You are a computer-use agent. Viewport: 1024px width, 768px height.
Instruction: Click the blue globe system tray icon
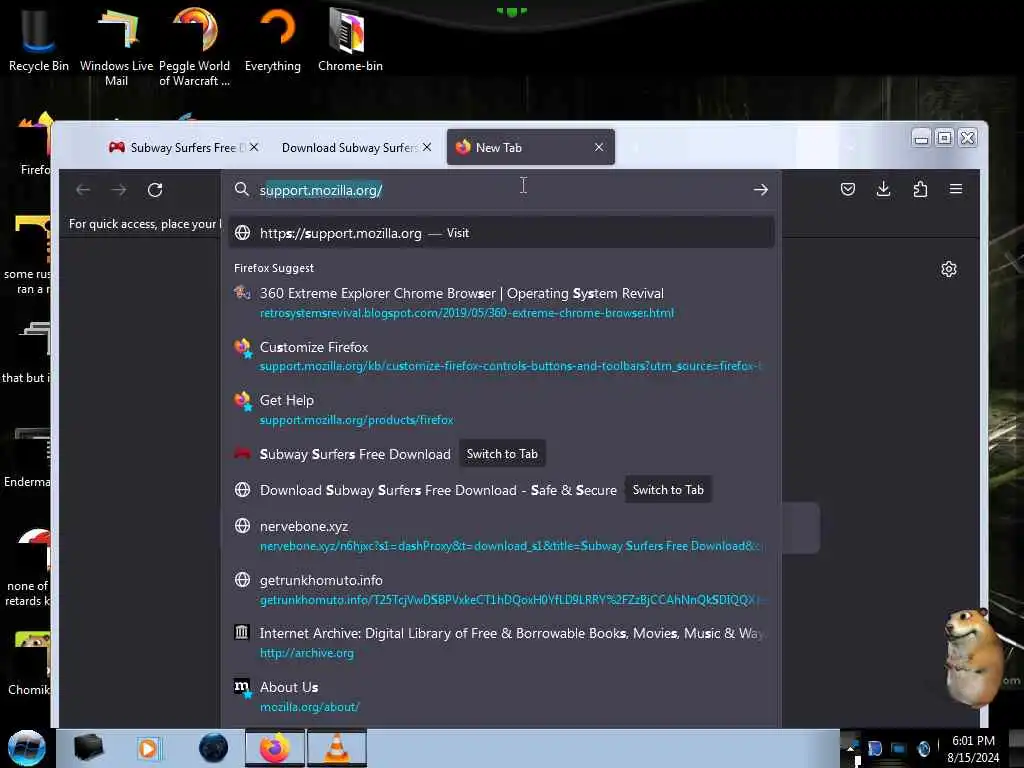[x=923, y=748]
